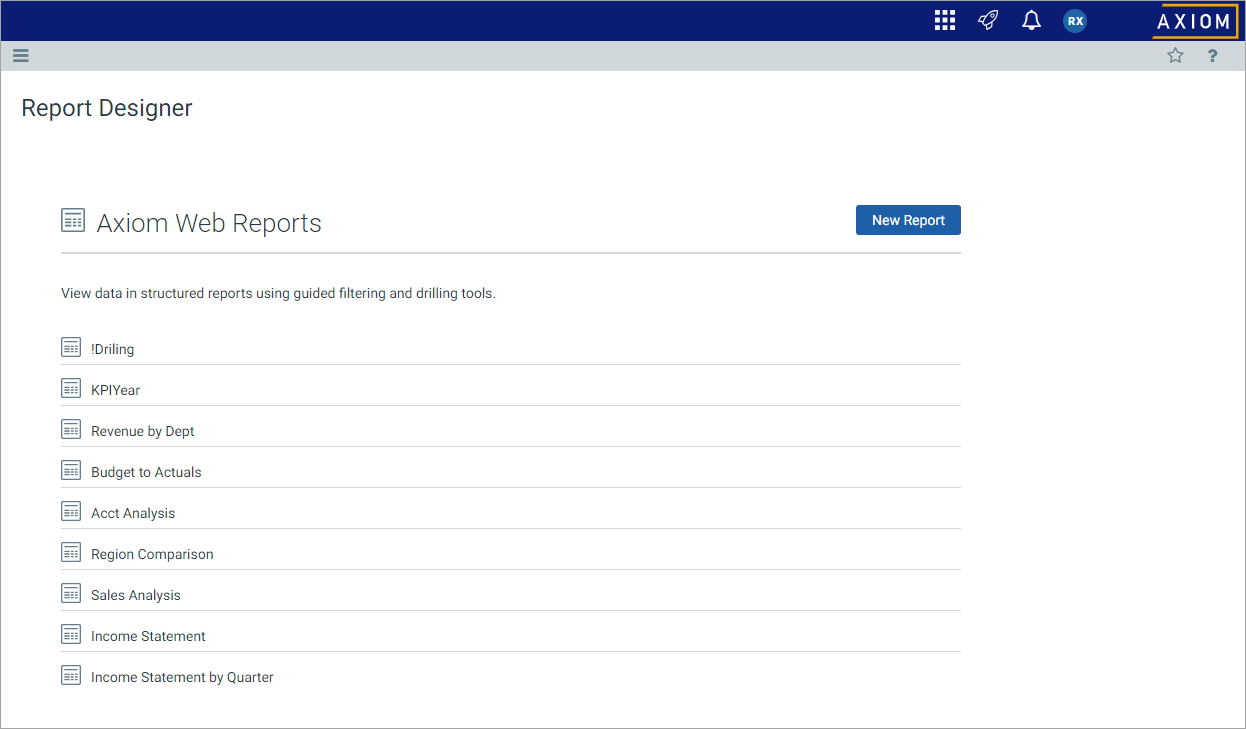
Task: Open the apps grid menu icon
Action: pos(945,20)
